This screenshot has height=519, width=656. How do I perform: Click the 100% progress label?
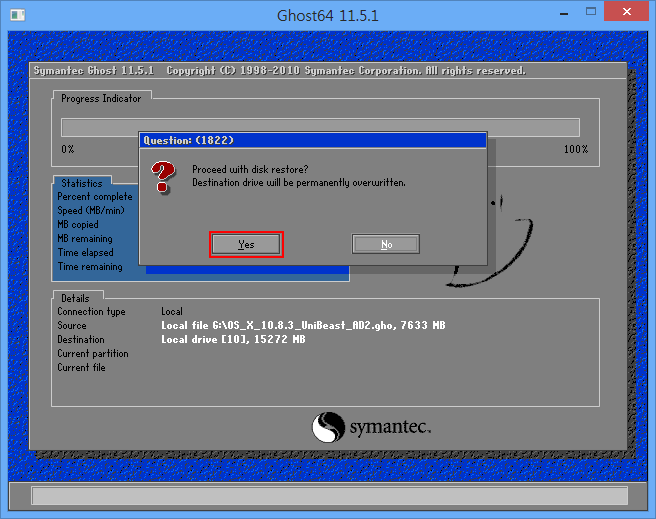[576, 149]
